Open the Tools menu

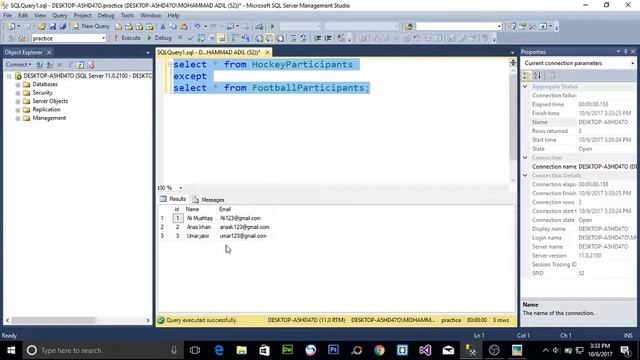coord(127,16)
